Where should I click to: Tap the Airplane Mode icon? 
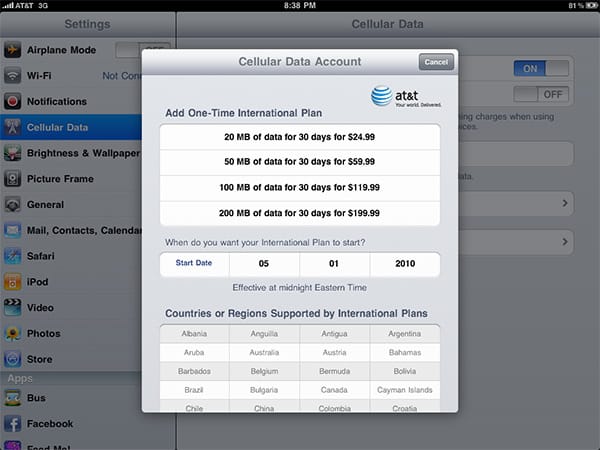click(13, 50)
